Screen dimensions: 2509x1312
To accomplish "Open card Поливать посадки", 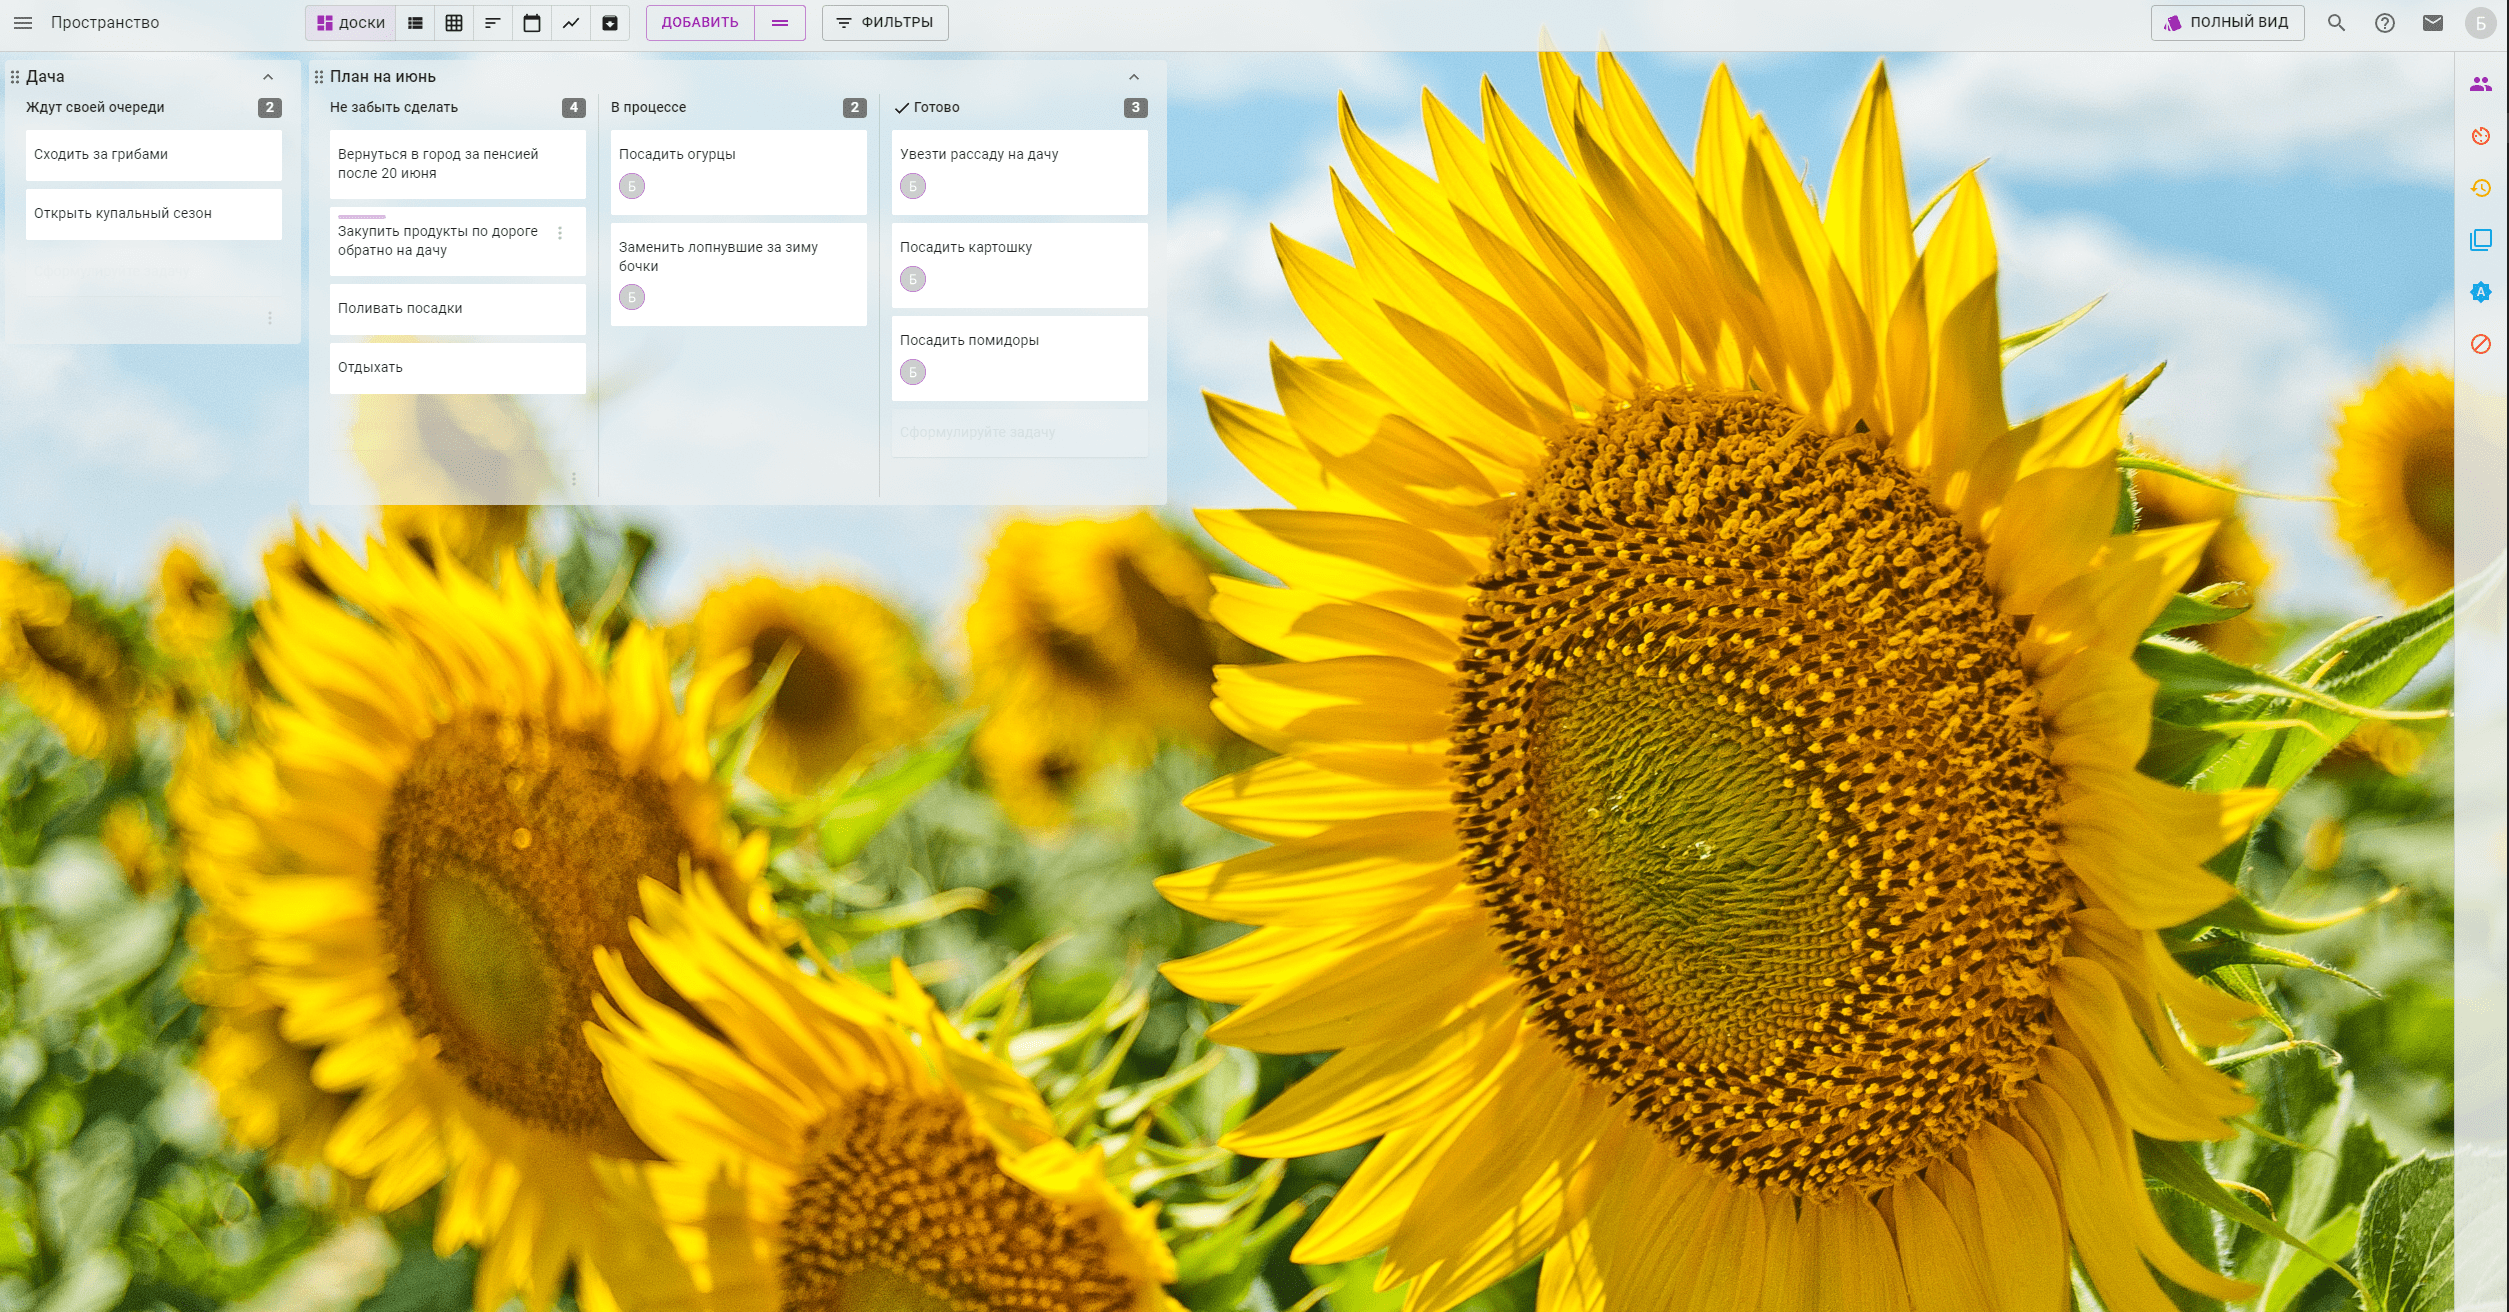I will click(x=458, y=309).
